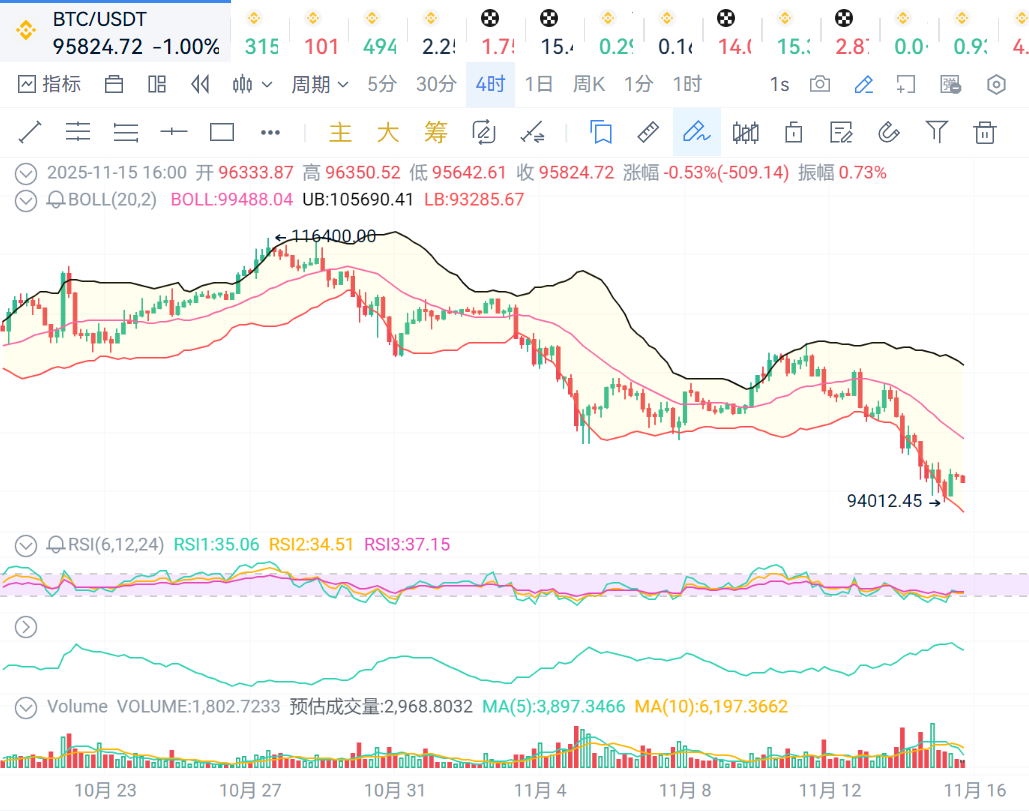This screenshot has width=1029, height=811.
Task: Click the replay rewind icon
Action: [x=200, y=85]
